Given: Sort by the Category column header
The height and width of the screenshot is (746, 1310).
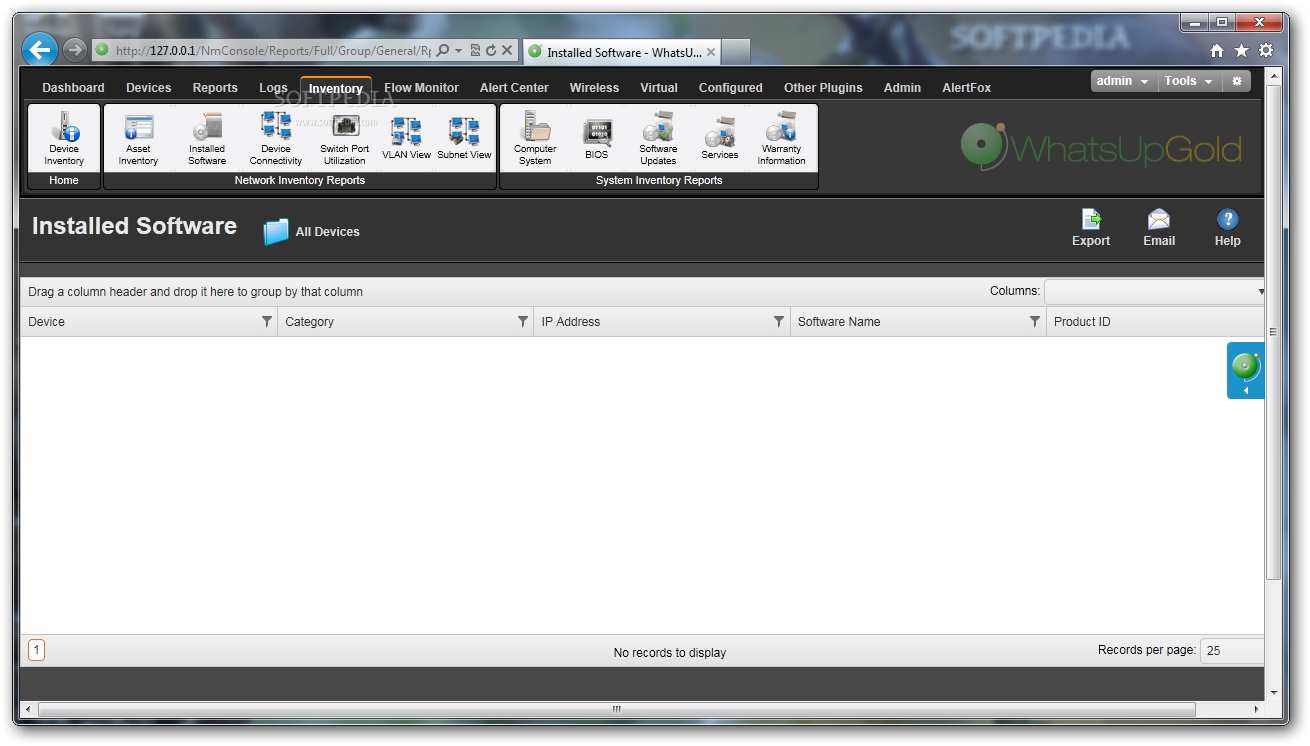Looking at the screenshot, I should (x=309, y=322).
